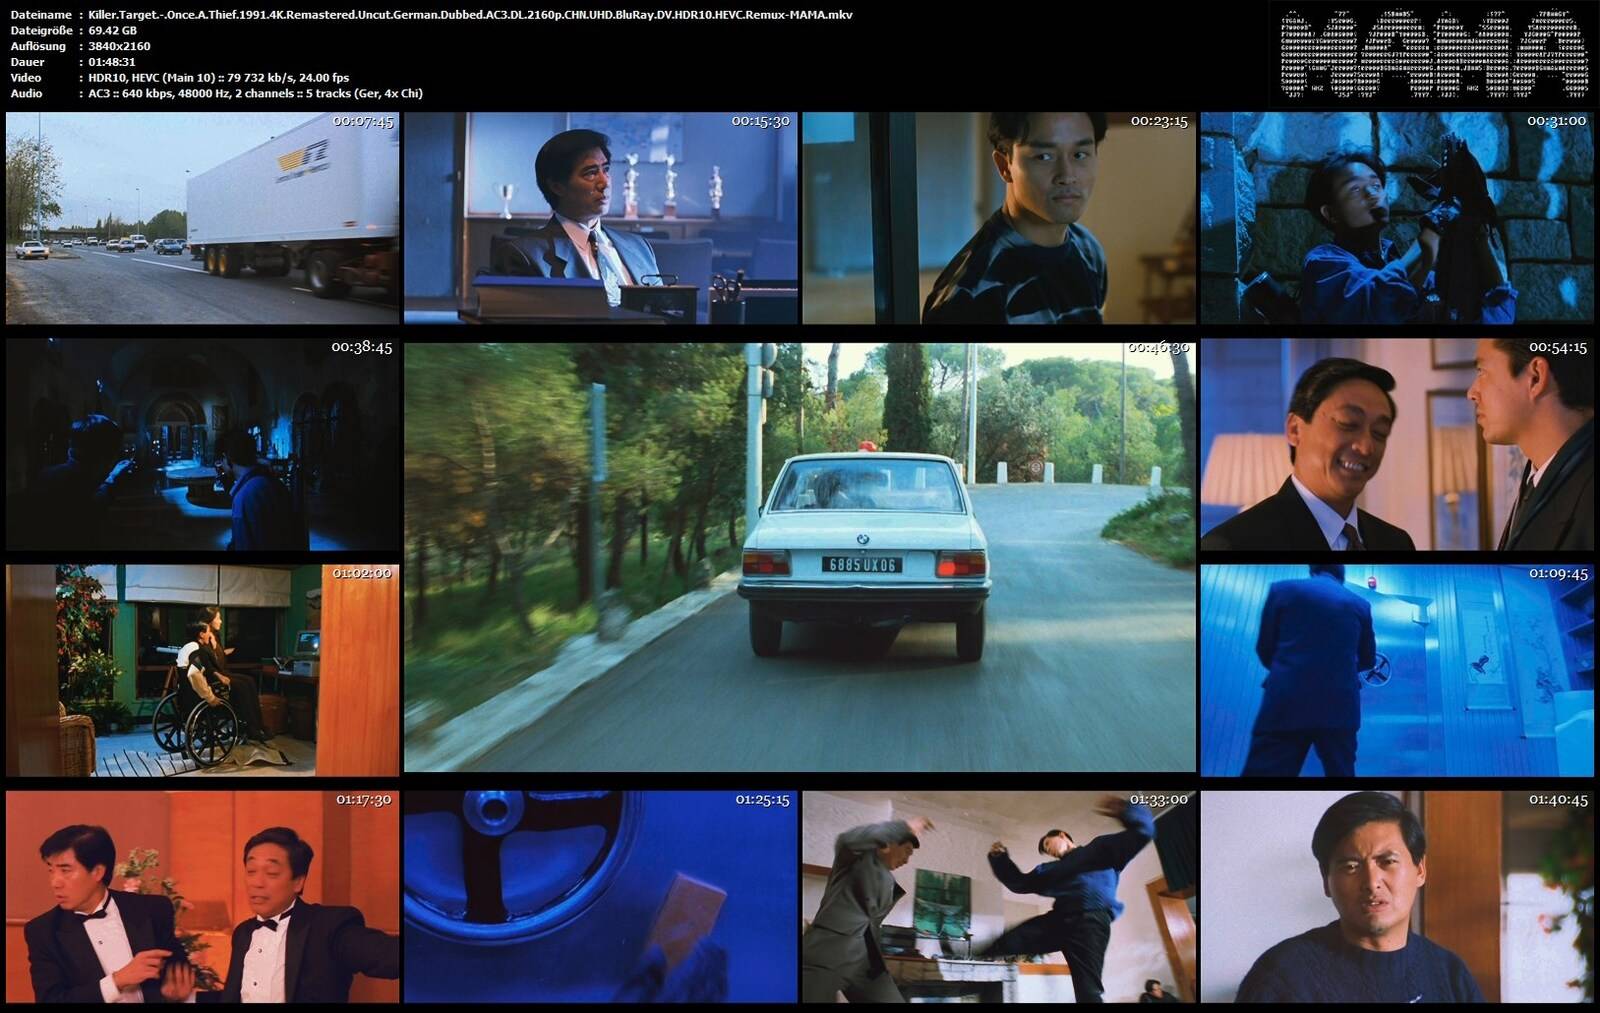Viewport: 1600px width, 1013px height.
Task: Click the 00:23:15 timestamp text
Action: click(1159, 121)
